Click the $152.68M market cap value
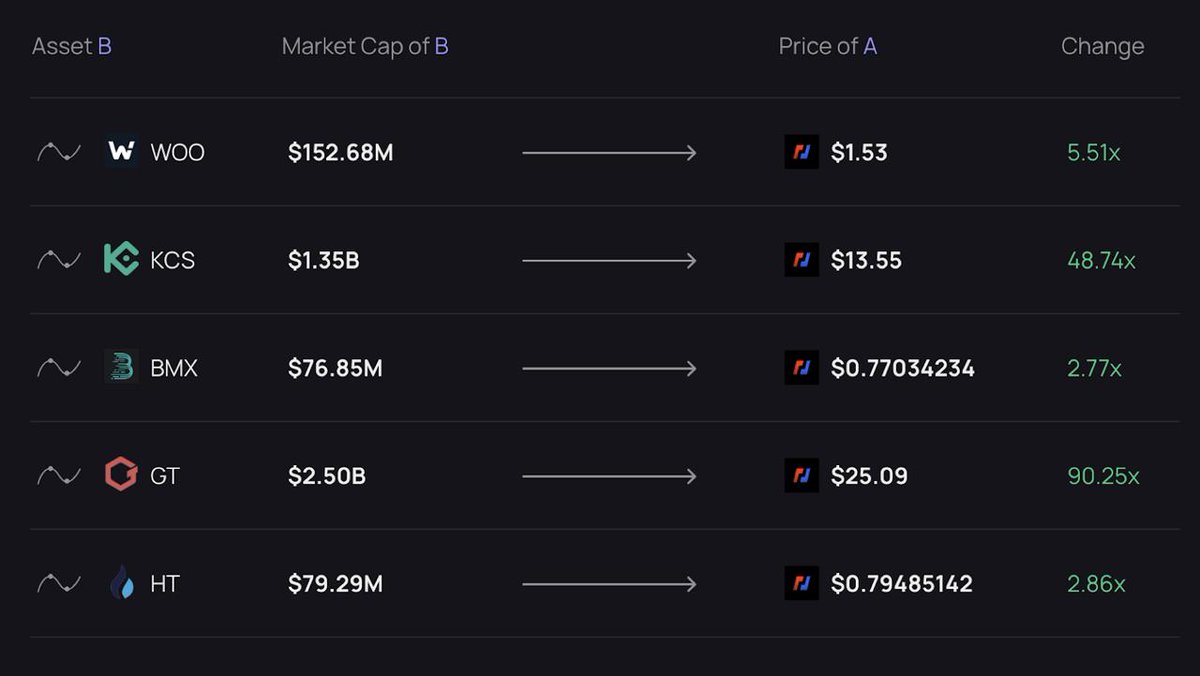Image resolution: width=1200 pixels, height=676 pixels. tap(340, 152)
